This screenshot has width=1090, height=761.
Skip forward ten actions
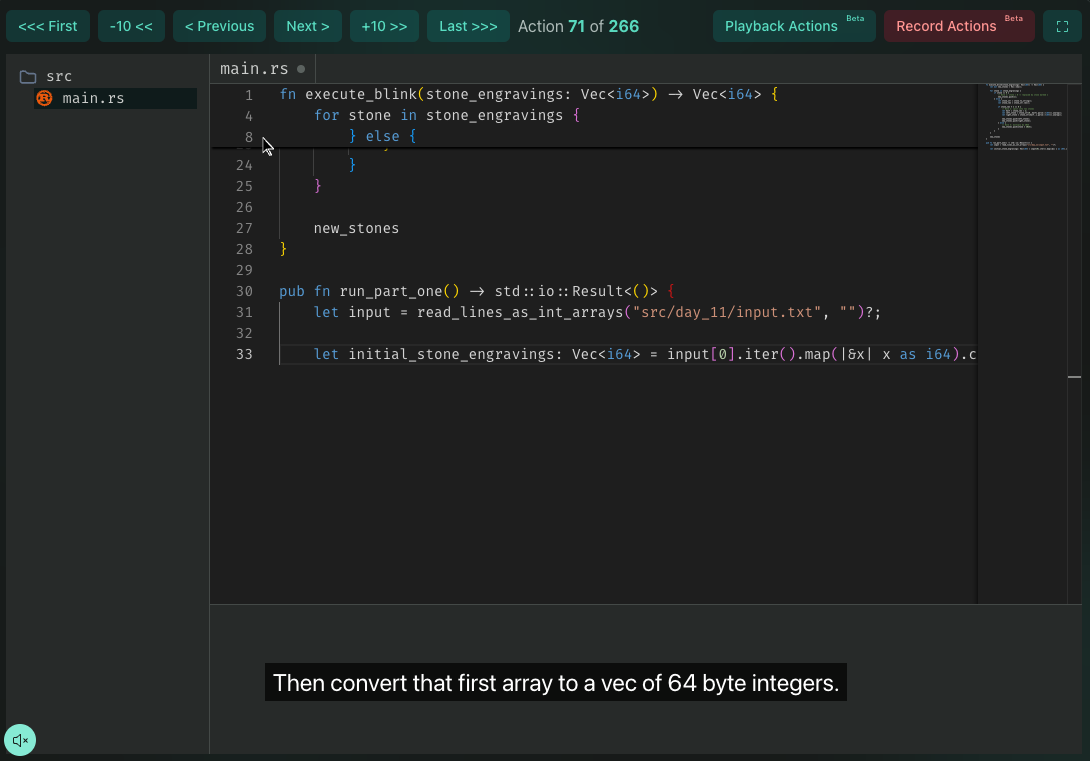[384, 26]
